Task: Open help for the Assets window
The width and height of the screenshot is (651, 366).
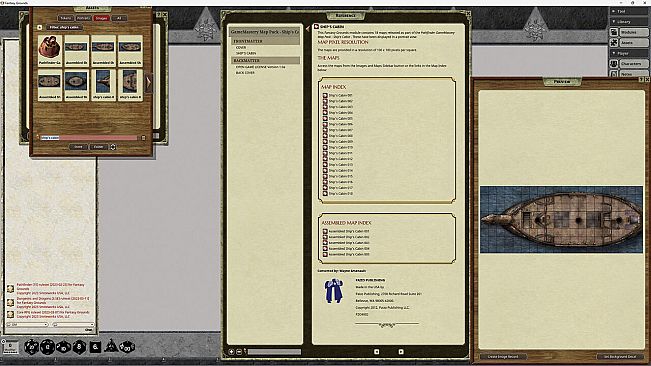Action: pyautogui.click(x=159, y=14)
